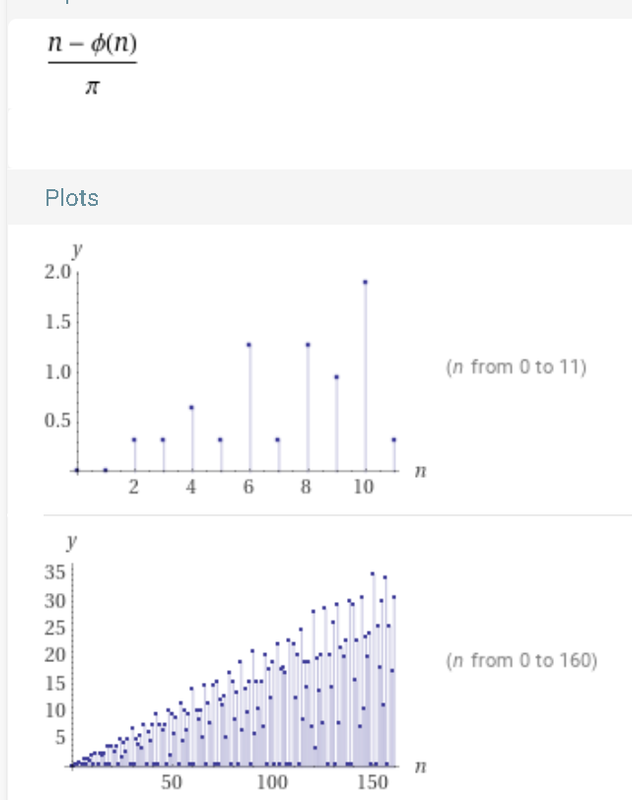Click the 20 y-axis label on second plot
Screen dimensions: 632x800
tap(55, 655)
